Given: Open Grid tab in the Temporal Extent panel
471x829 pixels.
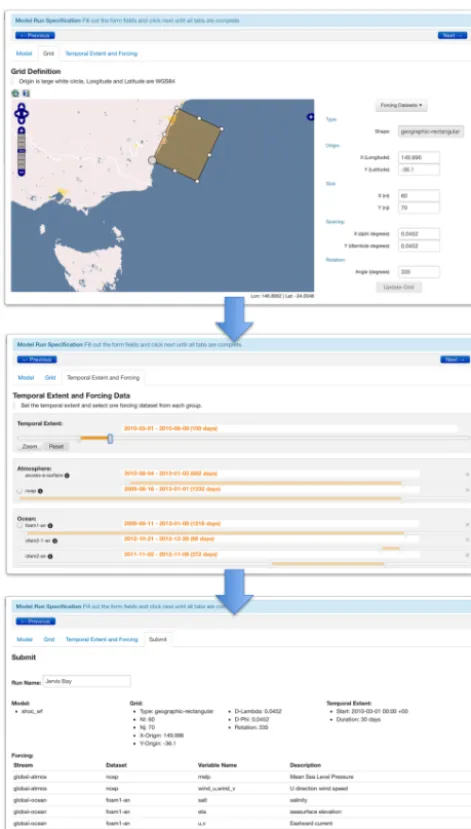Looking at the screenshot, I should coord(50,377).
